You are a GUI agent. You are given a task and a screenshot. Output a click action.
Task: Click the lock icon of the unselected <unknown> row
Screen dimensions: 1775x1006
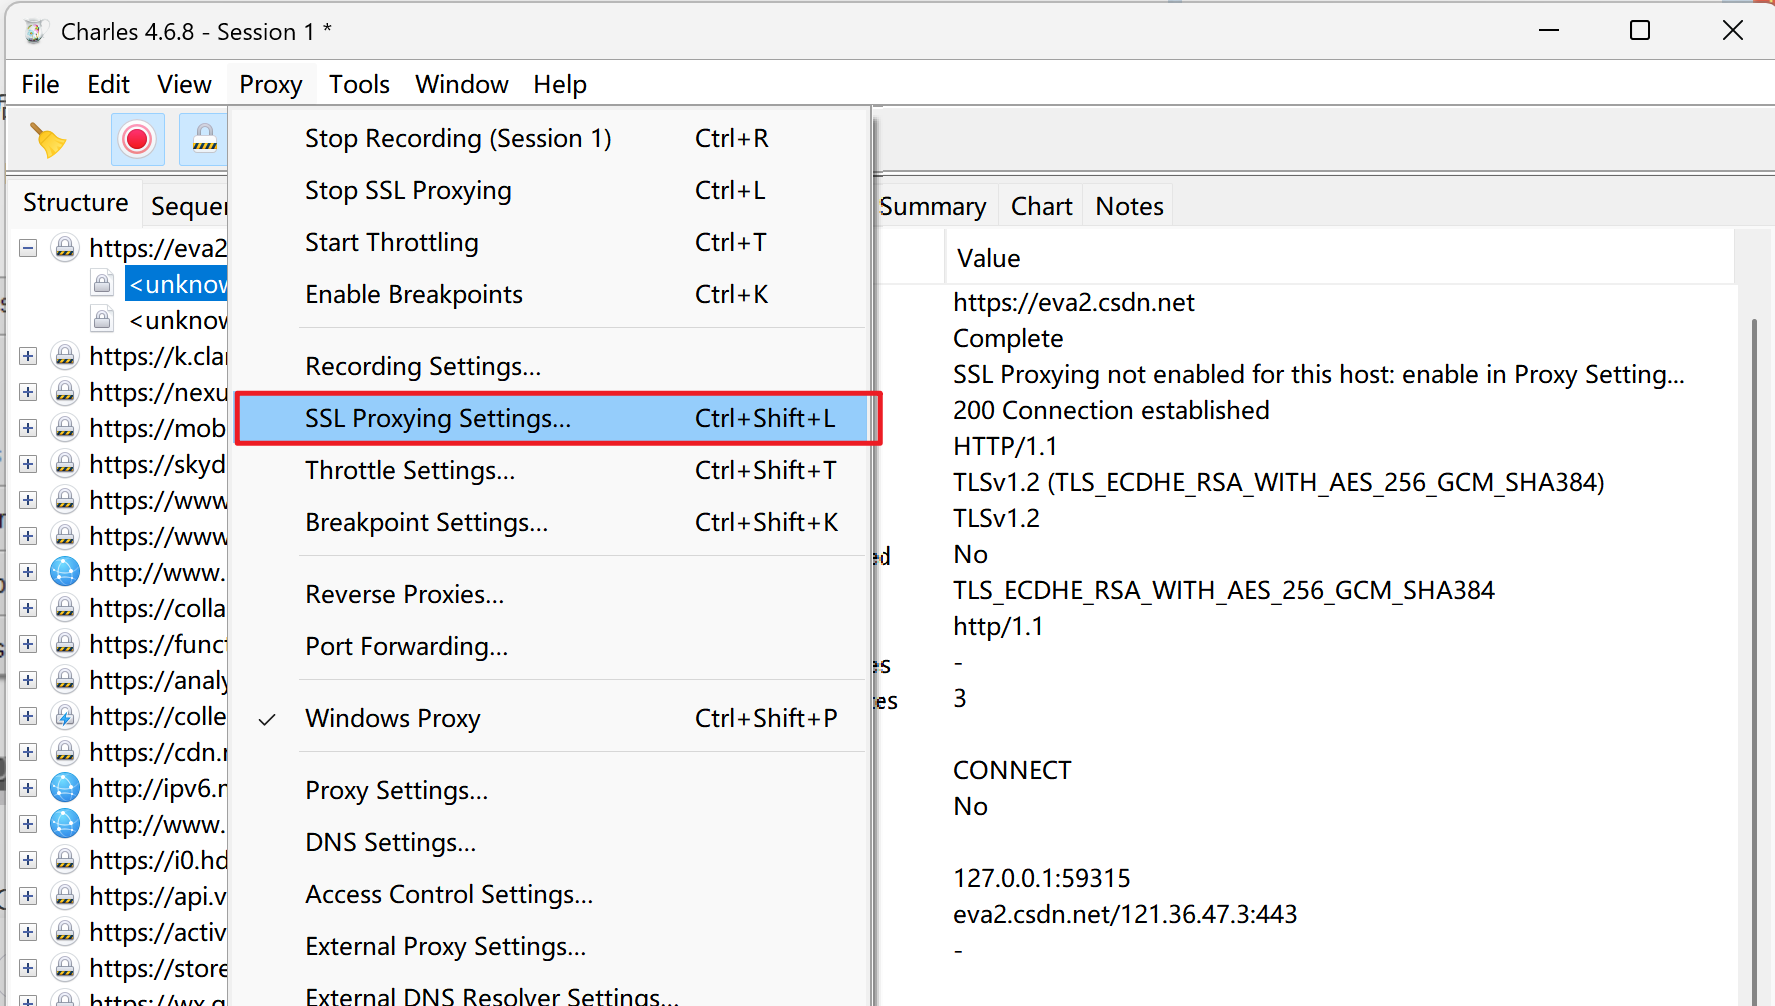pyautogui.click(x=102, y=320)
